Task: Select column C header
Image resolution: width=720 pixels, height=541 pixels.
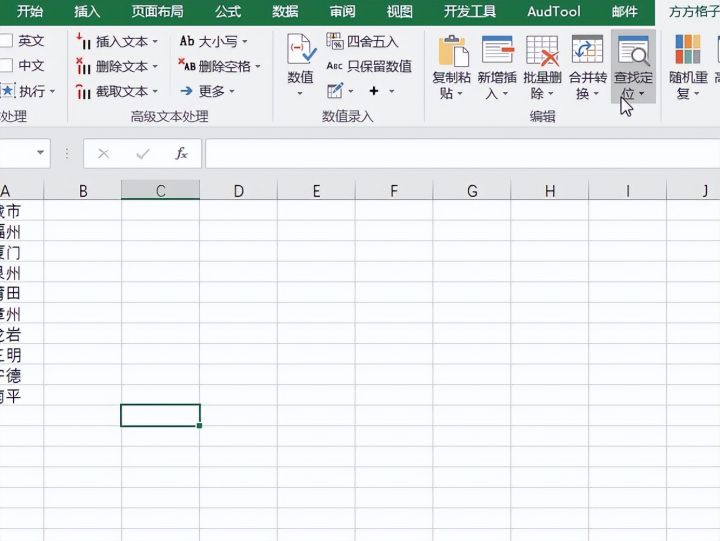Action: coord(160,190)
